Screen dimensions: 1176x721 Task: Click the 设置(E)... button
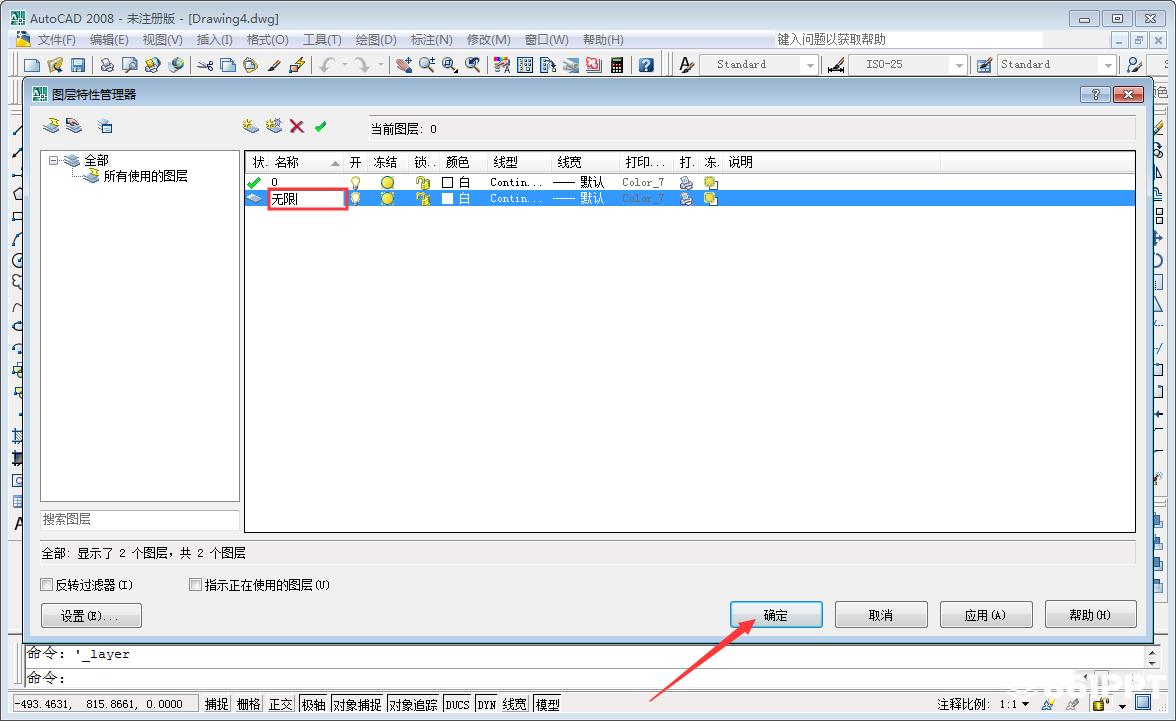[x=91, y=616]
